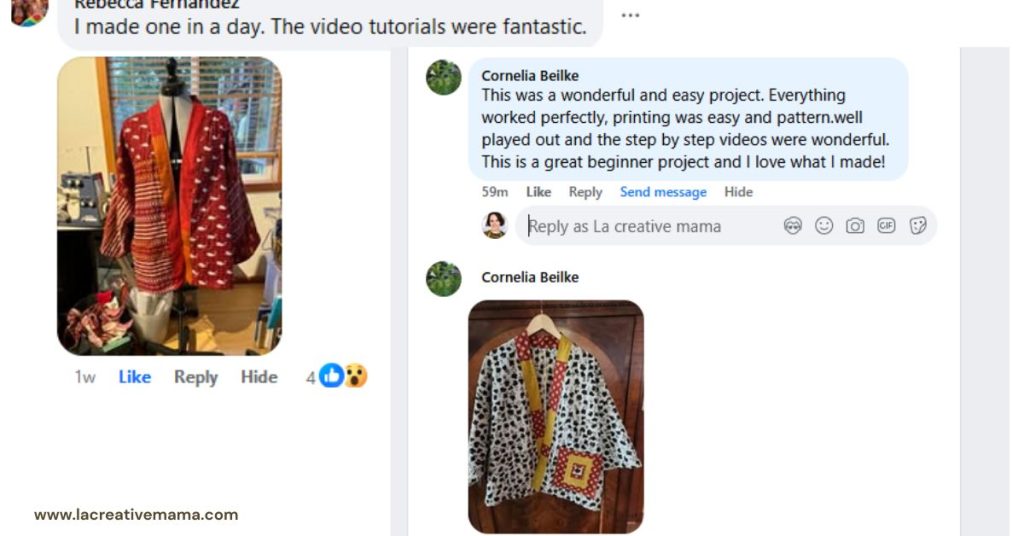Click Cornelia Beilke's avatar on first comment

tap(443, 77)
